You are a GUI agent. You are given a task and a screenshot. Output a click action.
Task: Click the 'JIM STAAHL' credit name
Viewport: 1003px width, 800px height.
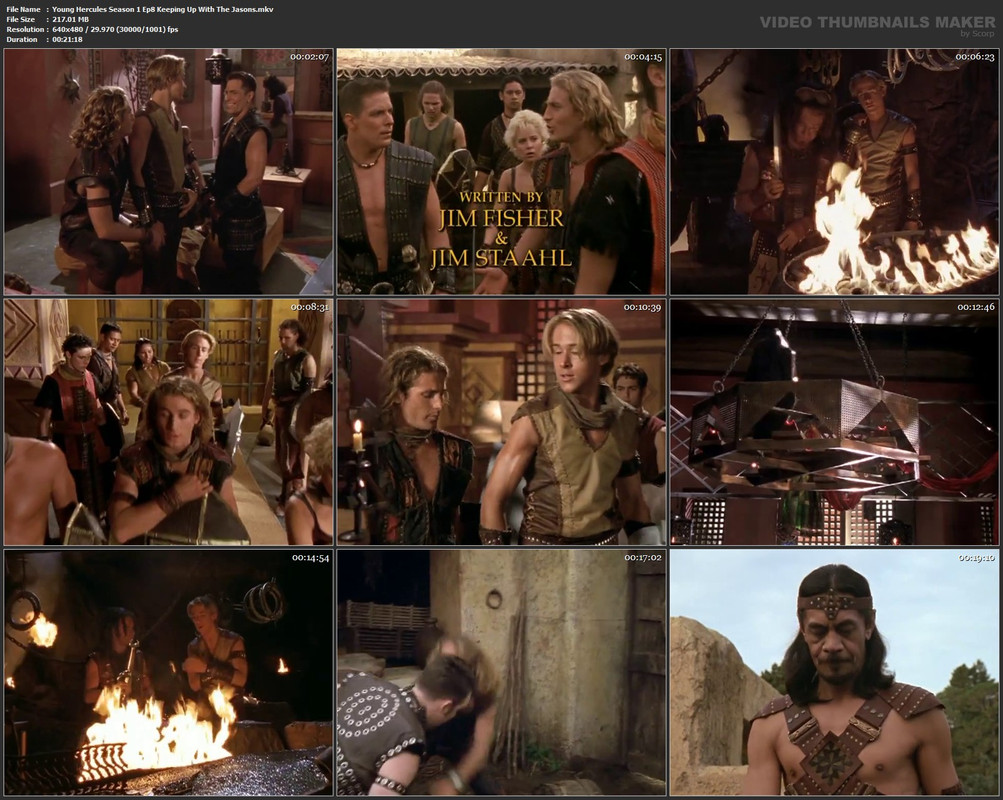click(501, 258)
